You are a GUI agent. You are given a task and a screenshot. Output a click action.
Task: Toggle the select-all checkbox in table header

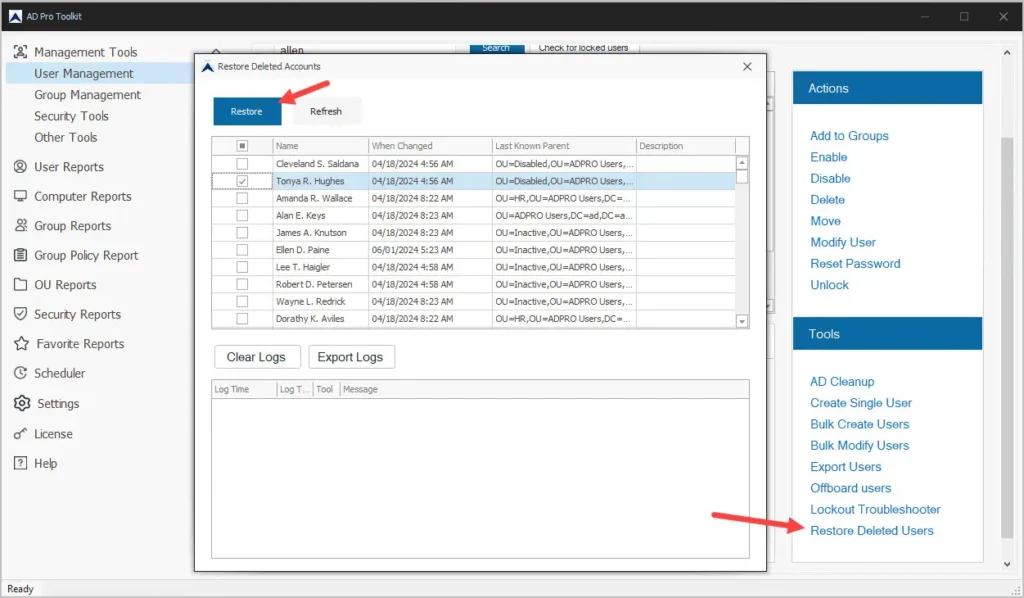[x=242, y=146]
